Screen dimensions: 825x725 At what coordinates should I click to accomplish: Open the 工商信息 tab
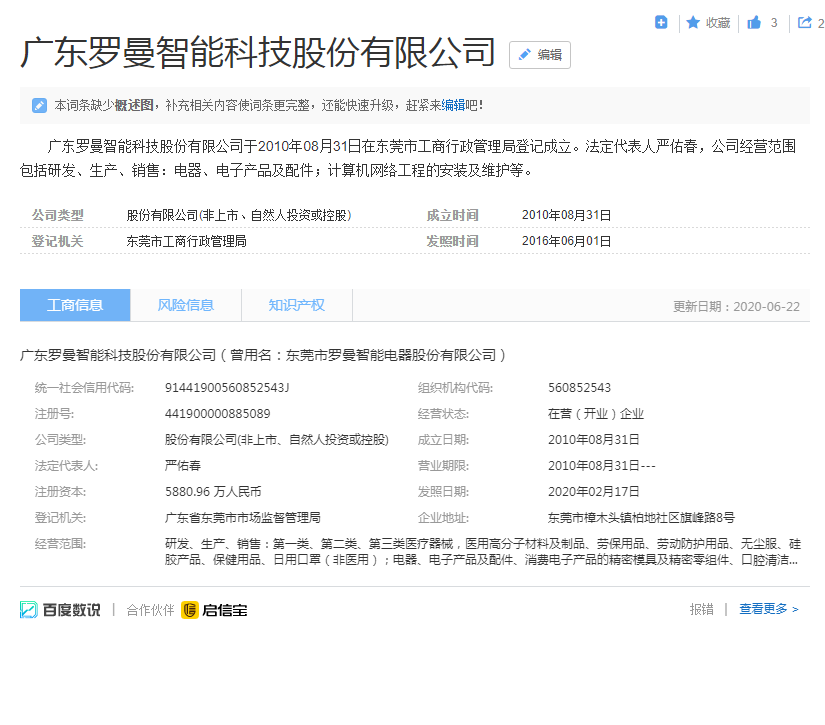click(75, 305)
